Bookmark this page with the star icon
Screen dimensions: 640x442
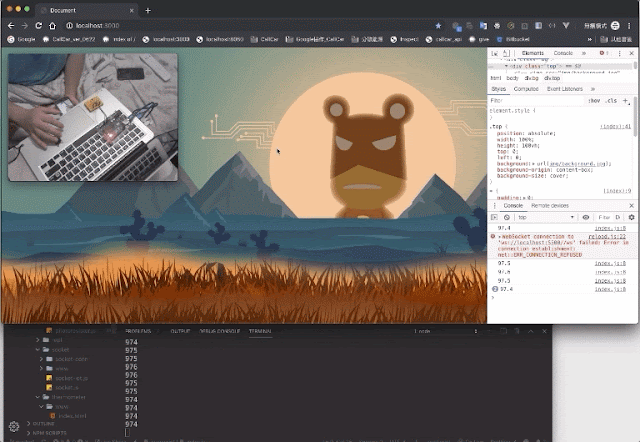pyautogui.click(x=438, y=26)
